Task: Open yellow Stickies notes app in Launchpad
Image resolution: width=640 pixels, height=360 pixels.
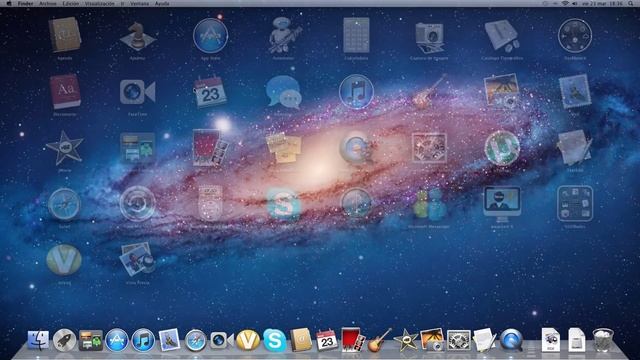Action: [284, 149]
